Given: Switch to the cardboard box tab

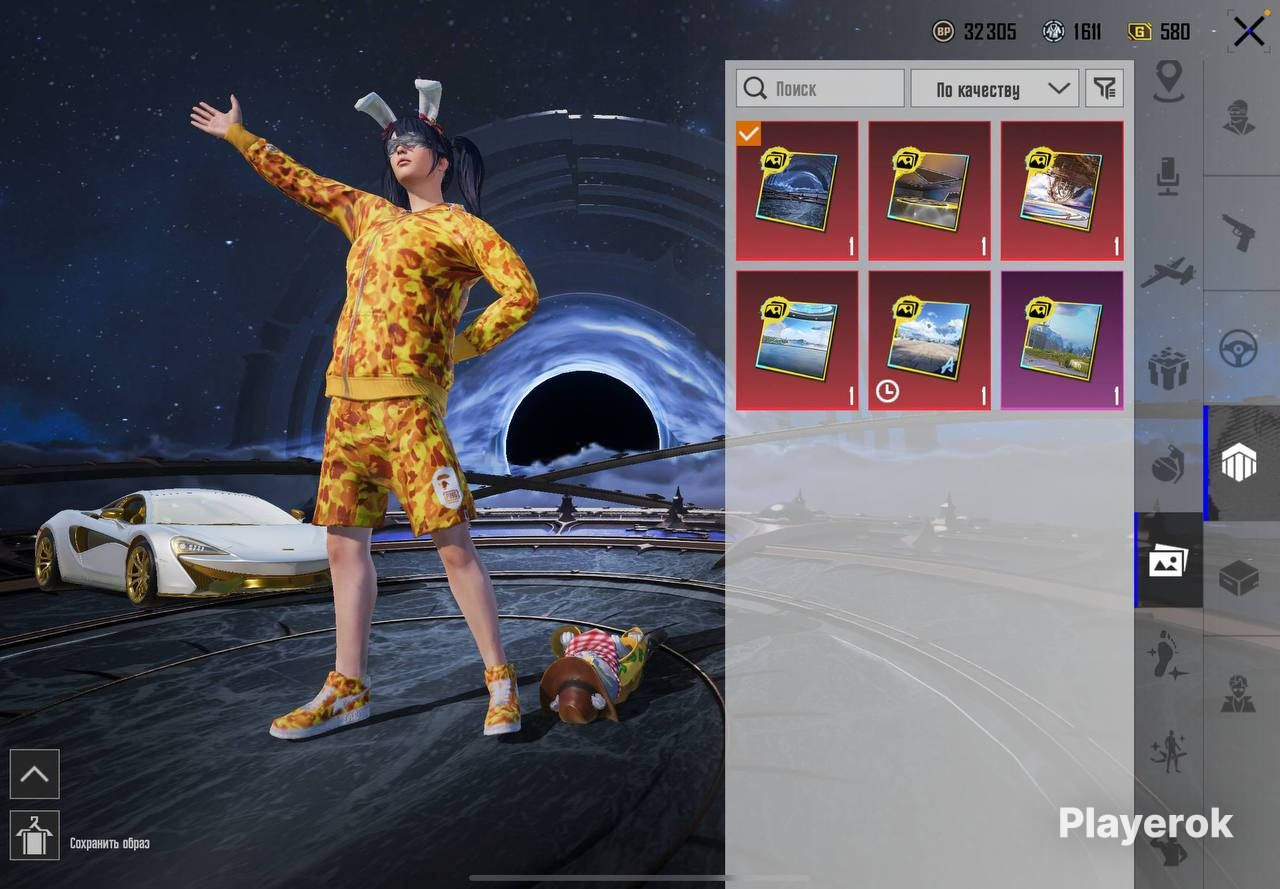Looking at the screenshot, I should click(x=1240, y=579).
